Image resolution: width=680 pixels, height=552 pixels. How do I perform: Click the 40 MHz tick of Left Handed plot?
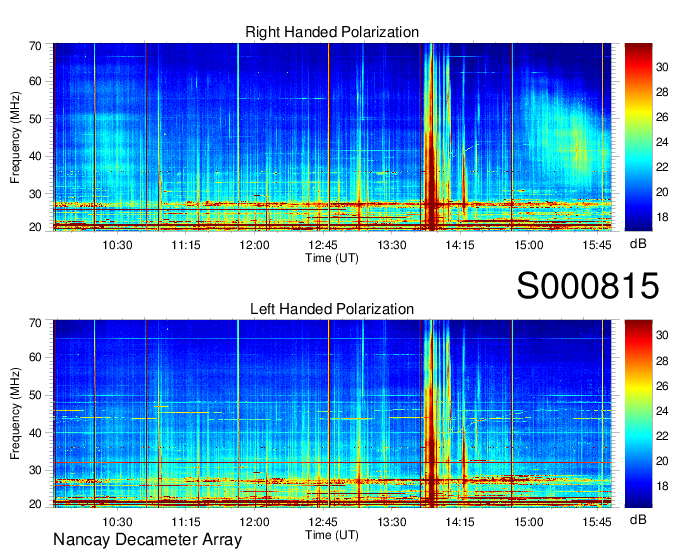35,433
